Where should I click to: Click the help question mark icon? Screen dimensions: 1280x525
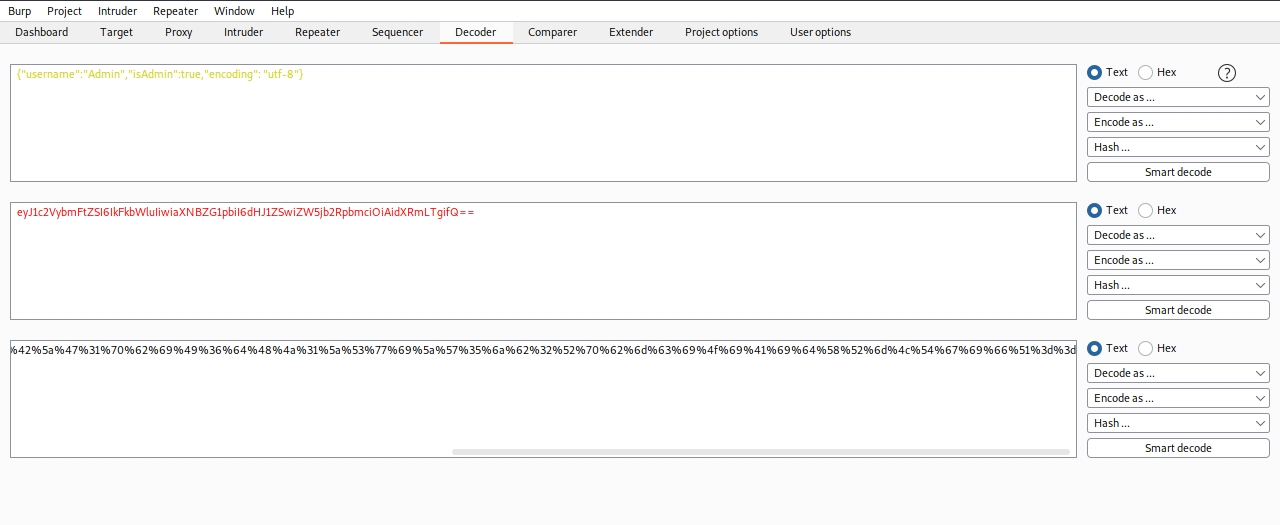[1227, 73]
